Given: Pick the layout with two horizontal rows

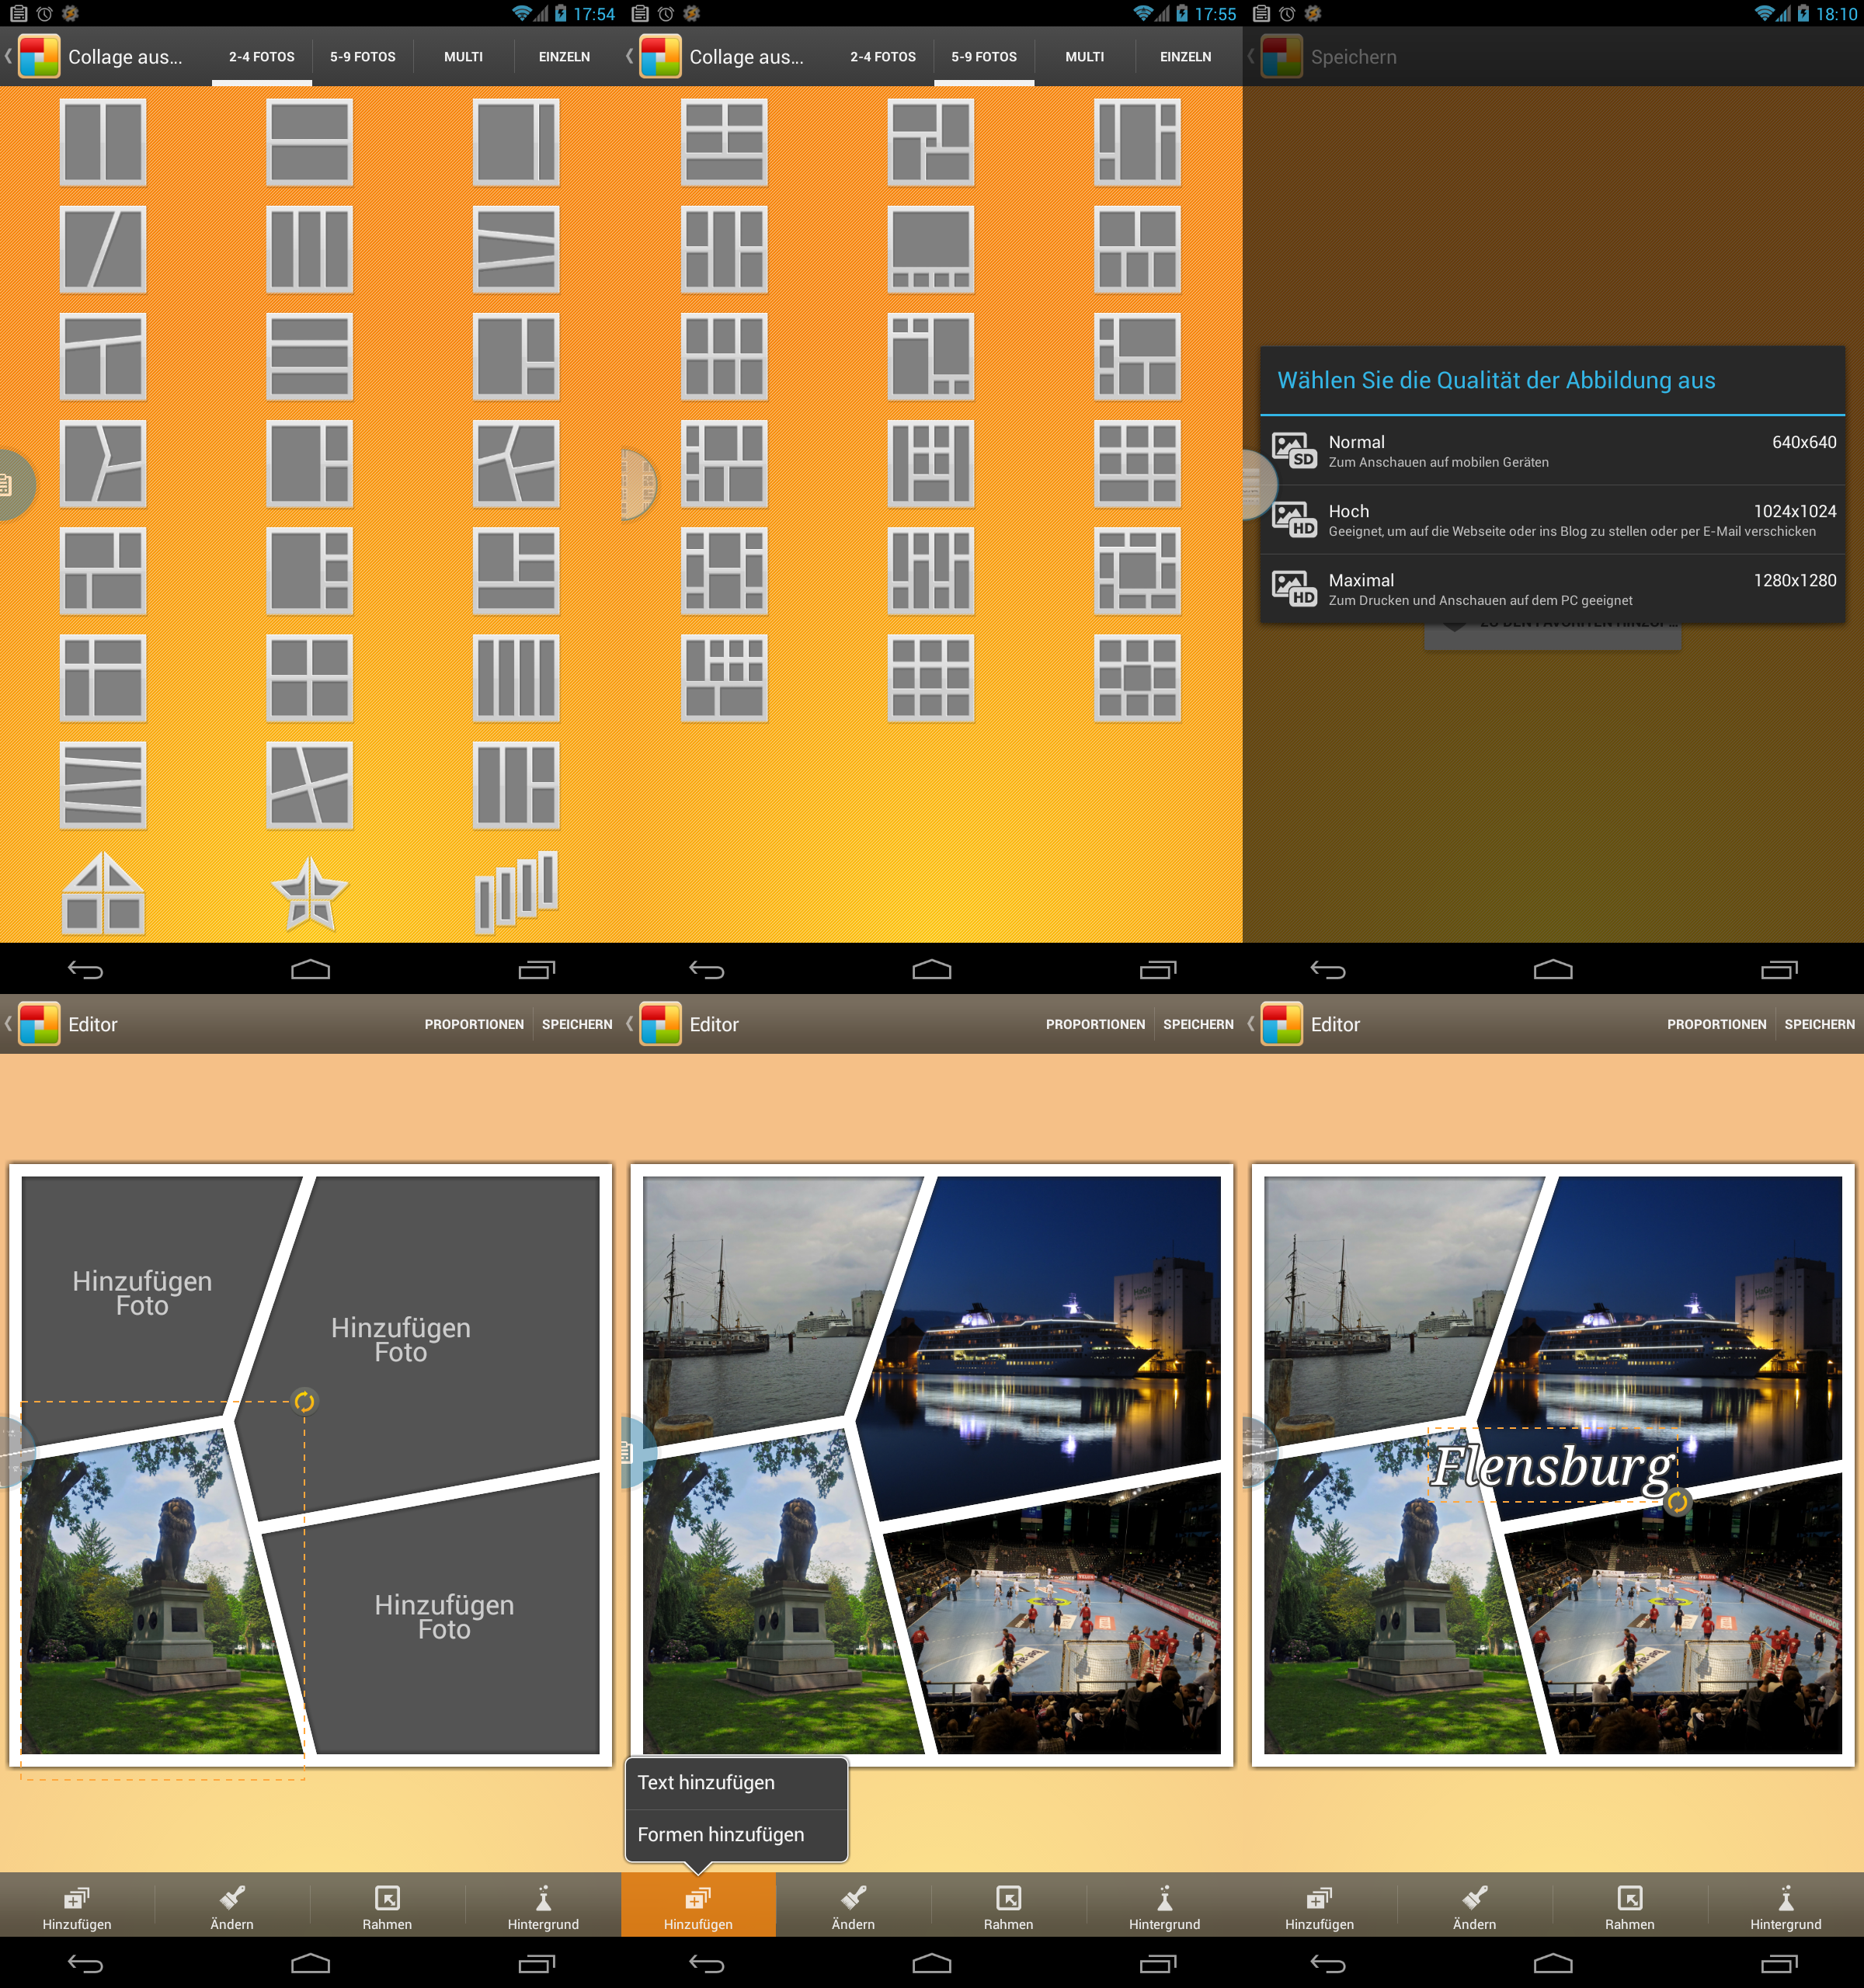Looking at the screenshot, I should pos(310,142).
